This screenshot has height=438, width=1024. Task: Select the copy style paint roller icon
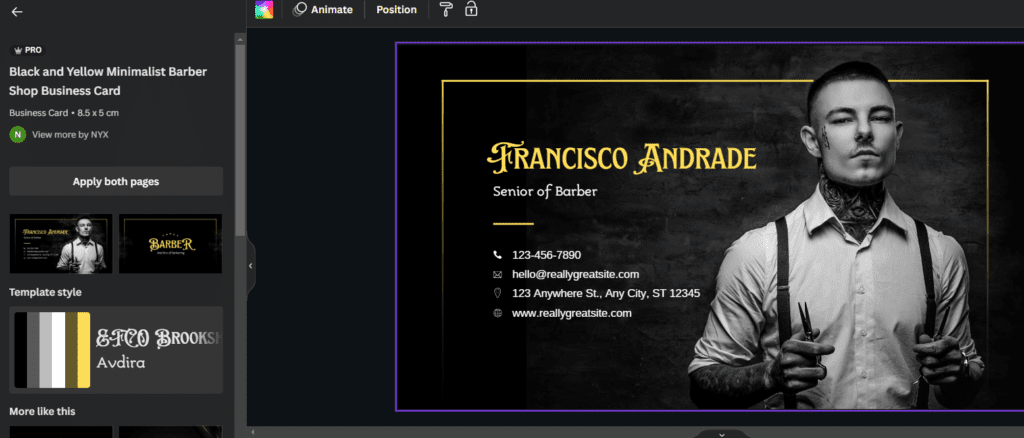click(x=446, y=9)
